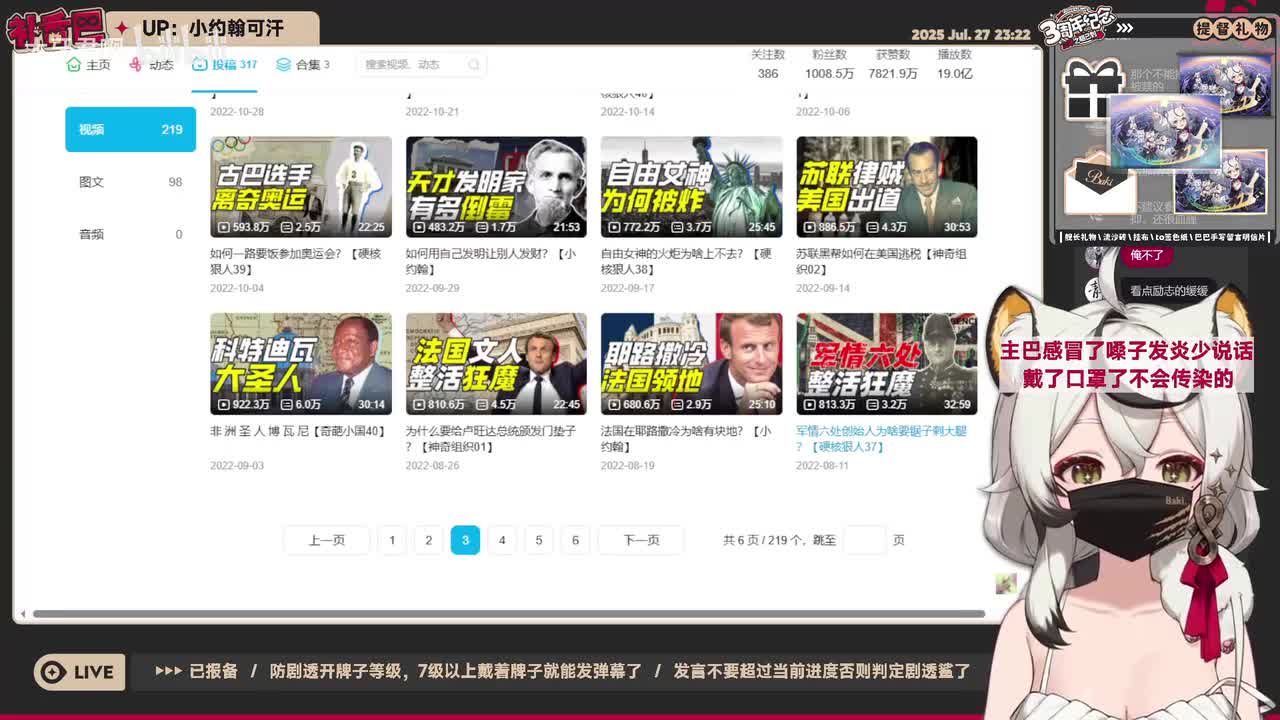This screenshot has height=720, width=1280.
Task: Open the 苏联悍贼美国出道 video thumbnail
Action: [887, 187]
